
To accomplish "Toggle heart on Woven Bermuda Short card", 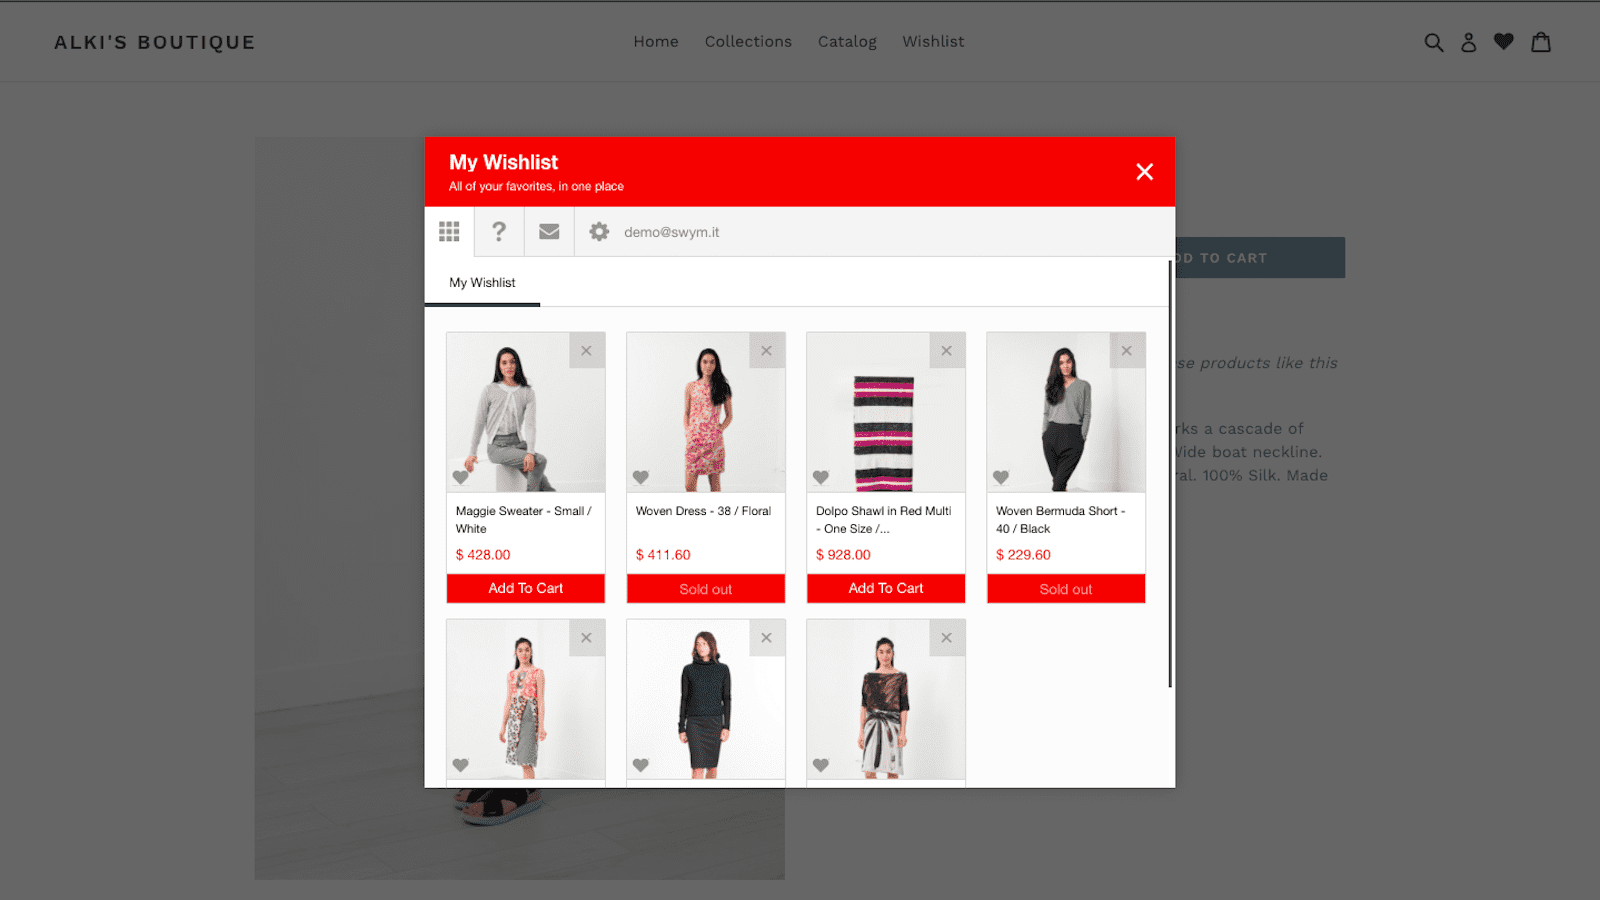I will 1001,478.
